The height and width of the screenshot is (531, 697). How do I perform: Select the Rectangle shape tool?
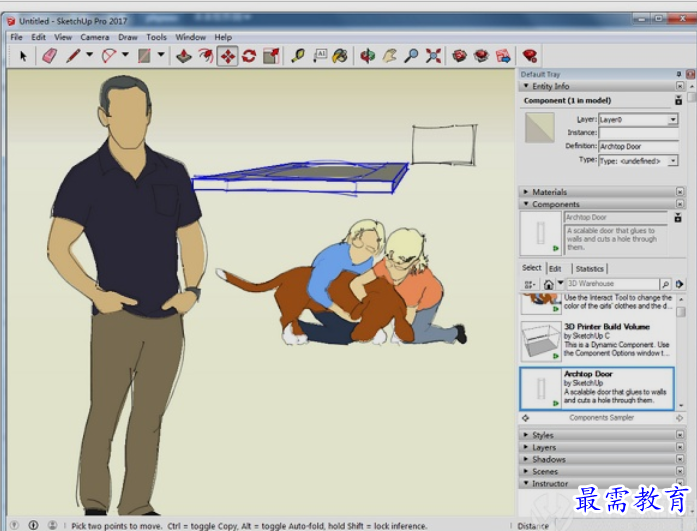pyautogui.click(x=144, y=56)
